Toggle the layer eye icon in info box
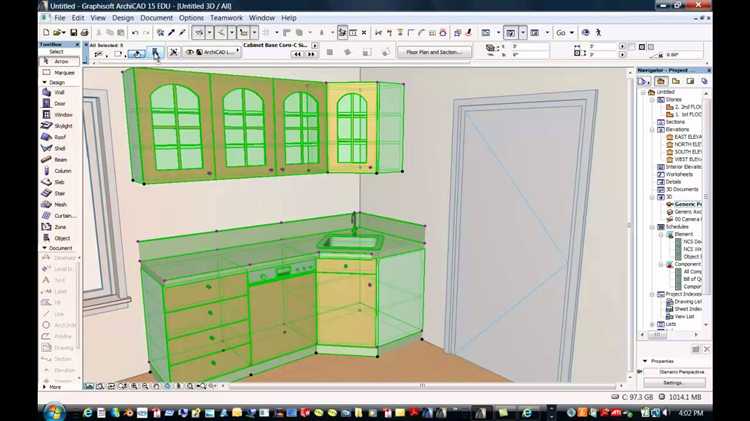 point(190,52)
